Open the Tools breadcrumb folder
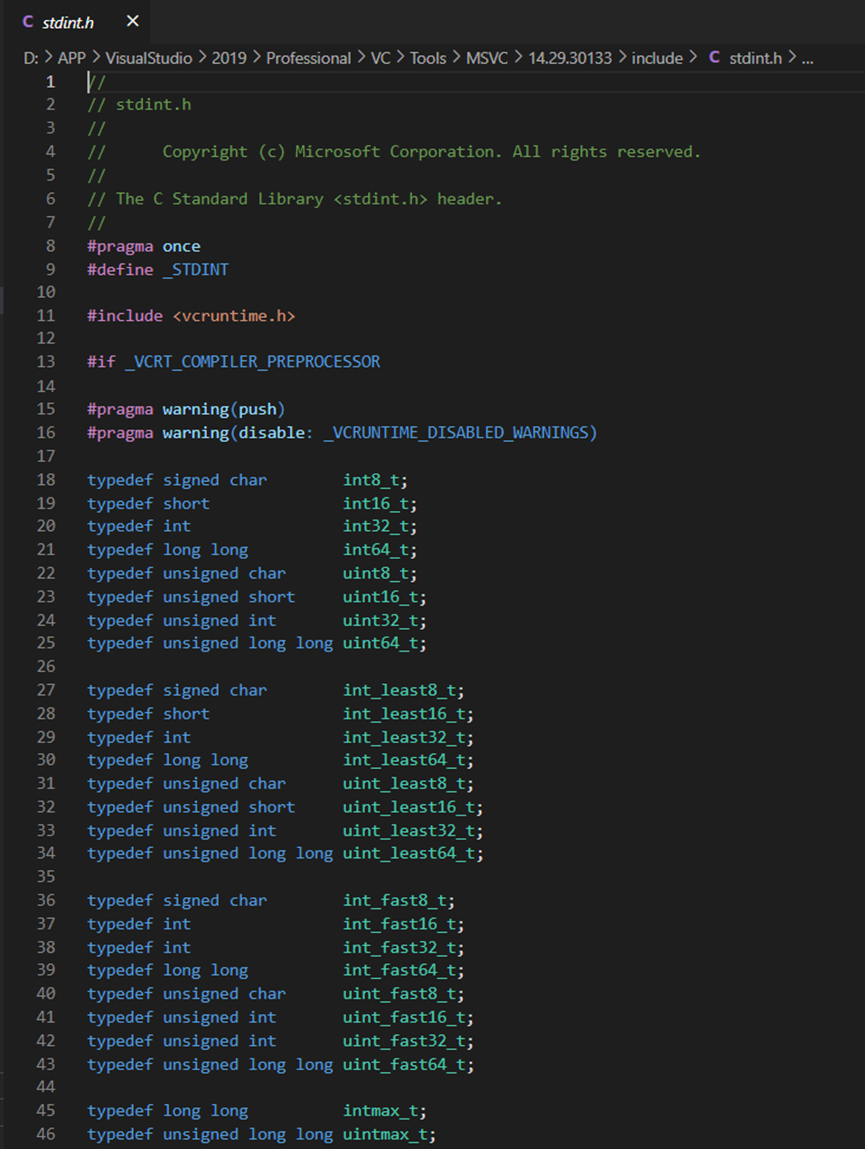The height and width of the screenshot is (1149, 865). point(428,58)
